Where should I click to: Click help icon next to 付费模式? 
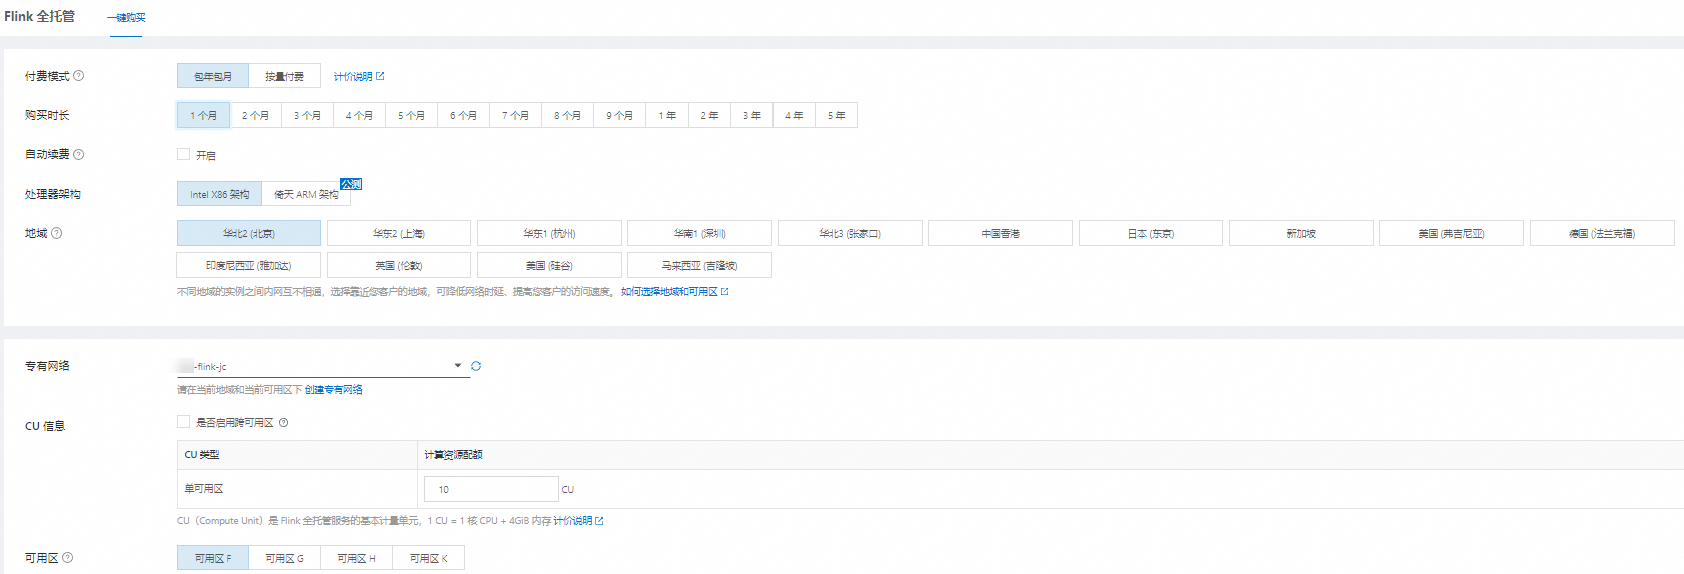click(79, 76)
